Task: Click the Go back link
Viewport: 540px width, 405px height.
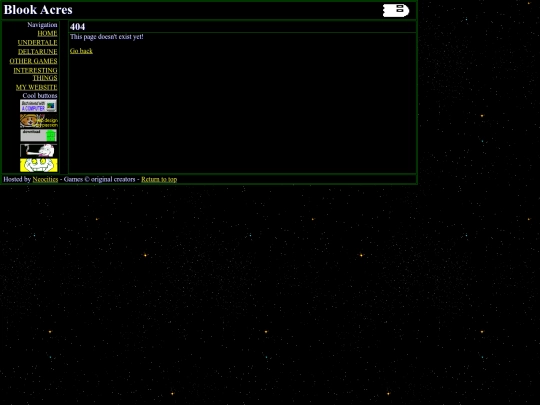Action: [x=81, y=51]
